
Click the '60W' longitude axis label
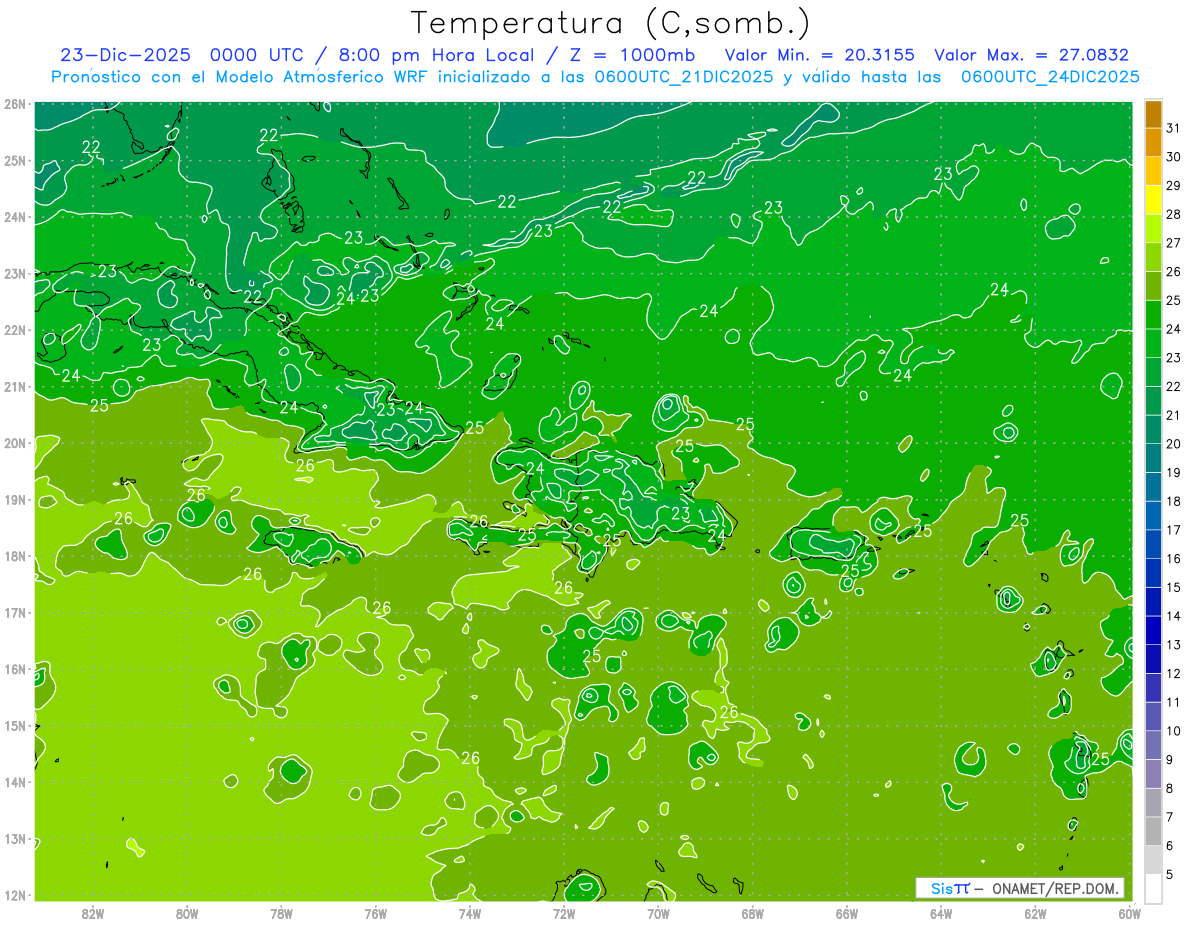1130,913
